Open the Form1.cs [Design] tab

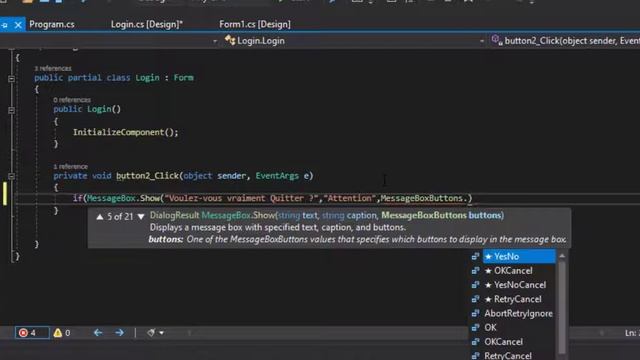pos(255,24)
